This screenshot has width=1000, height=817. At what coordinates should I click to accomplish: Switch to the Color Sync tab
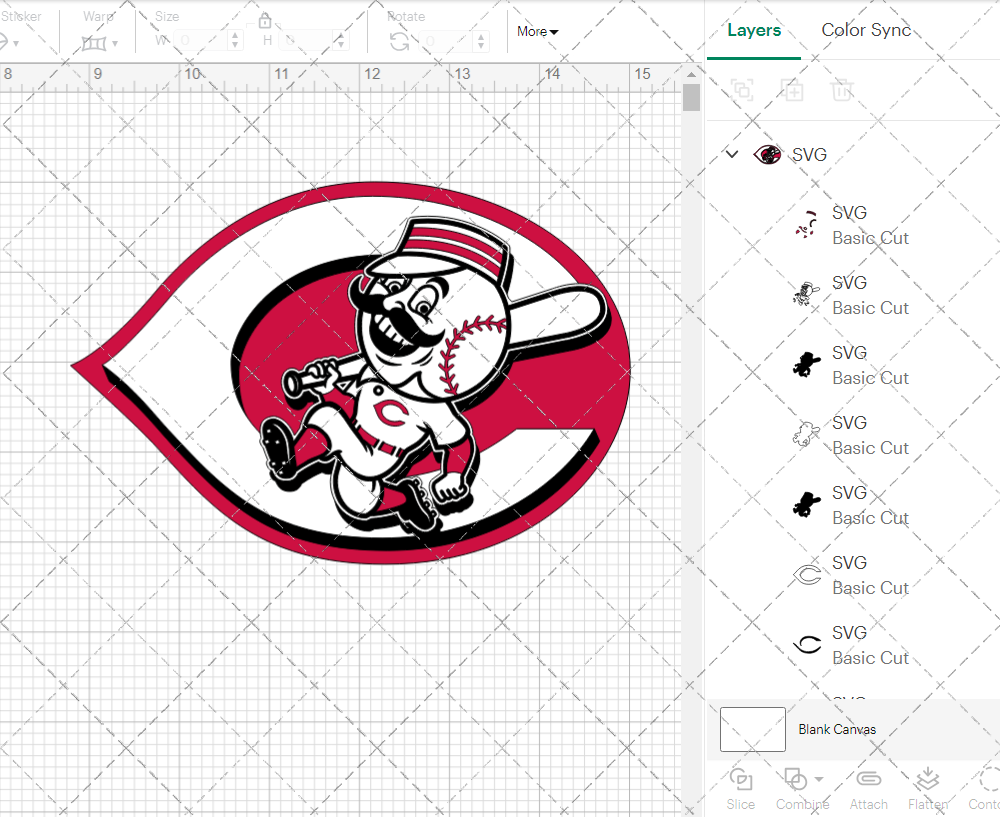point(866,30)
